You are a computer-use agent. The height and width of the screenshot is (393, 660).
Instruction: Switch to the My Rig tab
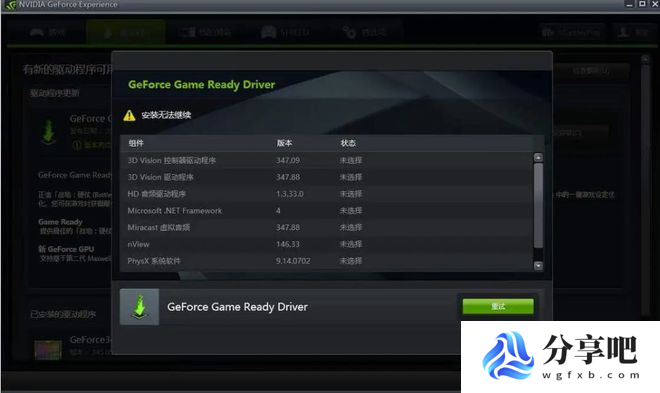(x=206, y=32)
